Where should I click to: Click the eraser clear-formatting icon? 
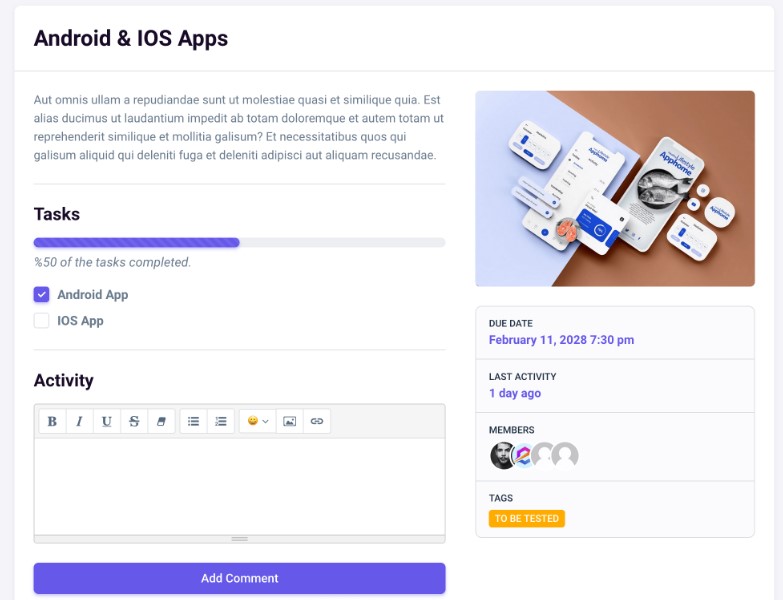pyautogui.click(x=161, y=421)
